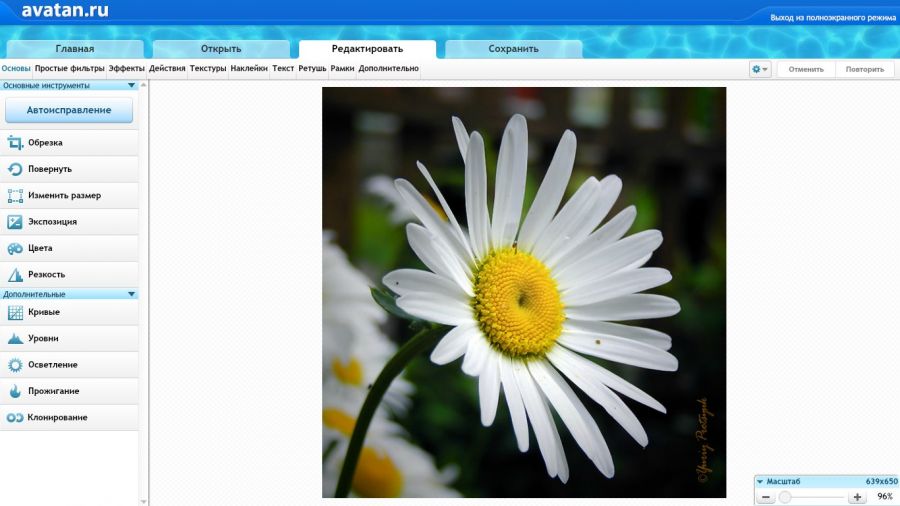Image resolution: width=900 pixels, height=506 pixels.
Task: Open the Resize (Изменить размер) tool icon
Action: click(15, 196)
